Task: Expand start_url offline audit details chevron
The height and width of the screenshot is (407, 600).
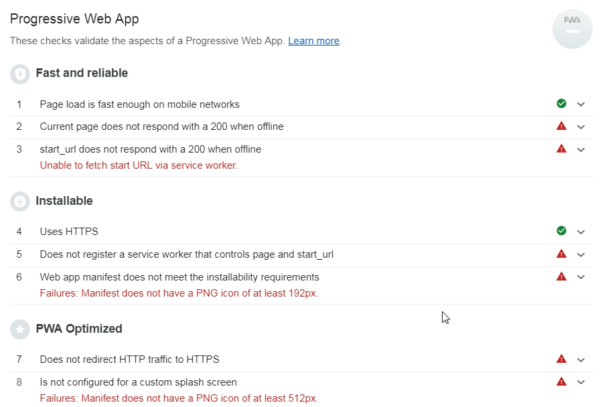Action: [581, 150]
